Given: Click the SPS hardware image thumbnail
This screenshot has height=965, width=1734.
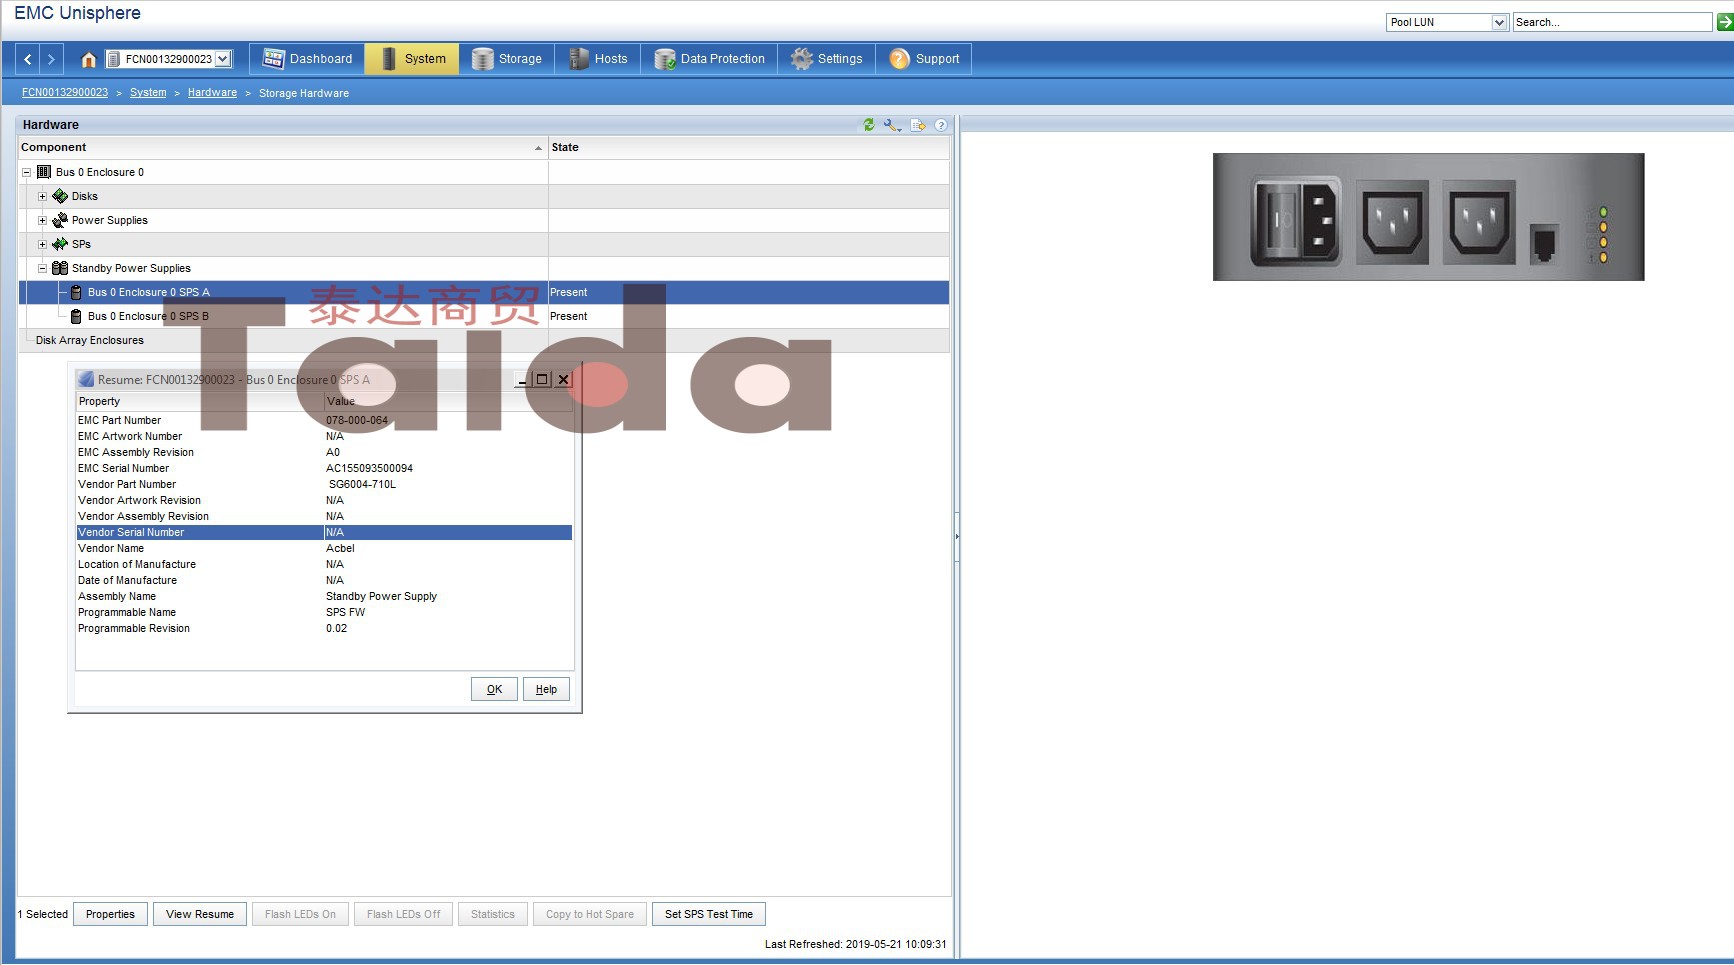Looking at the screenshot, I should click(x=1428, y=217).
